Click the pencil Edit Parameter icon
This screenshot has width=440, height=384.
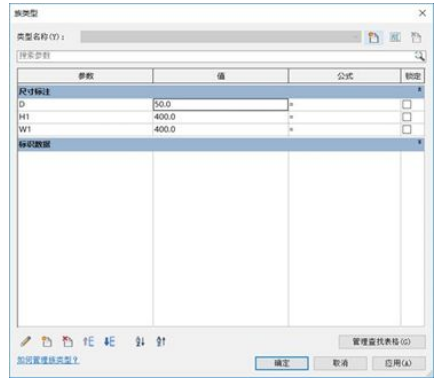coord(26,341)
